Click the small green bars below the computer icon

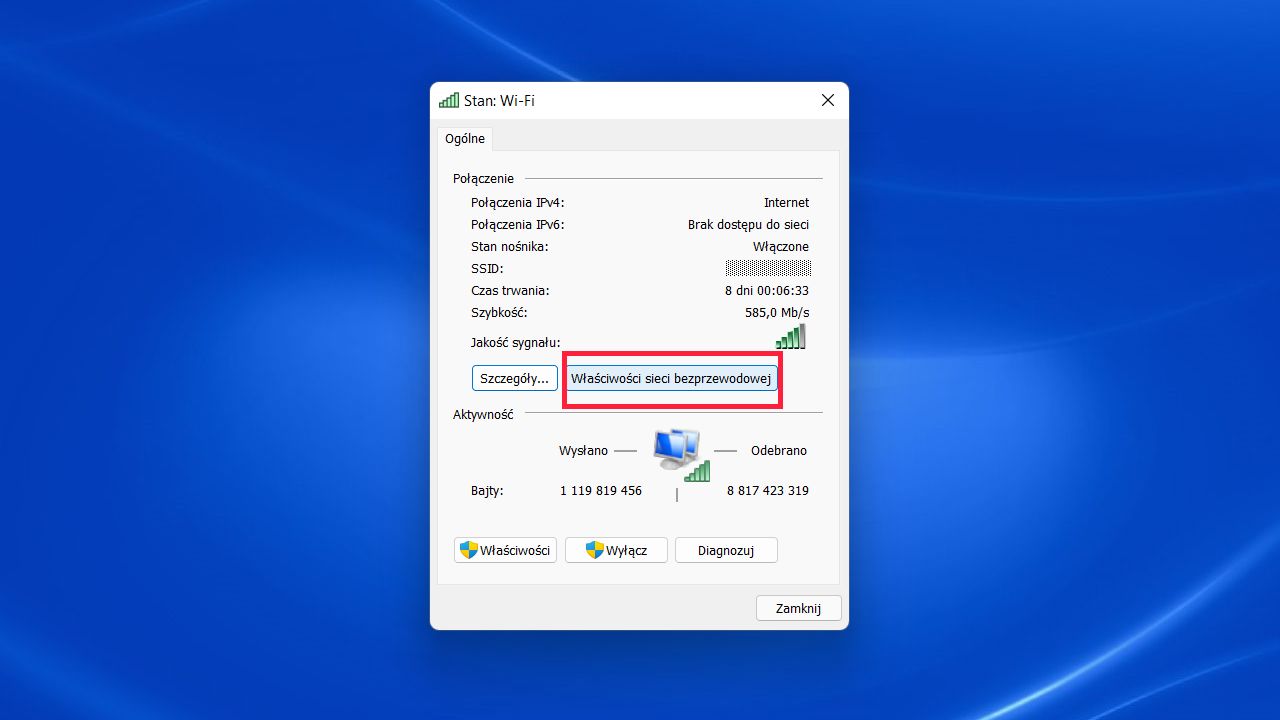point(696,471)
